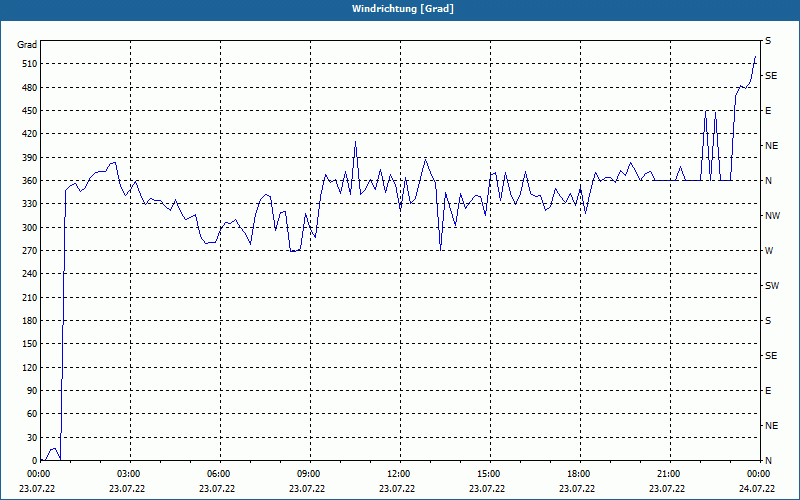This screenshot has width=800, height=500.
Task: Click the 390 degree axis label
Action: [x=29, y=157]
